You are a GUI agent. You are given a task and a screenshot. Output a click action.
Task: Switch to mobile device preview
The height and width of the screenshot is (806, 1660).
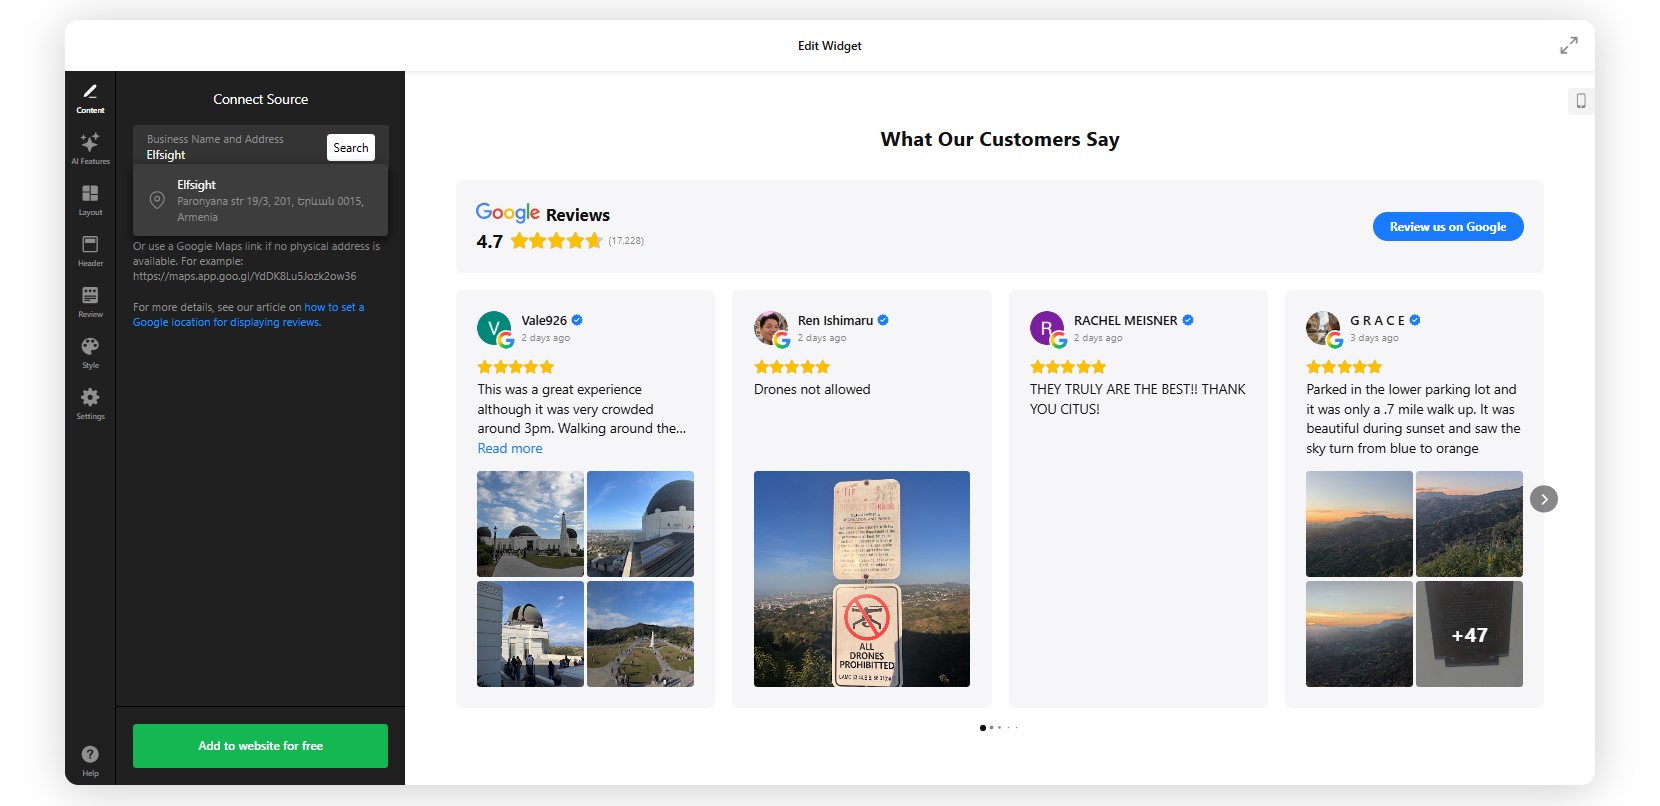point(1581,100)
